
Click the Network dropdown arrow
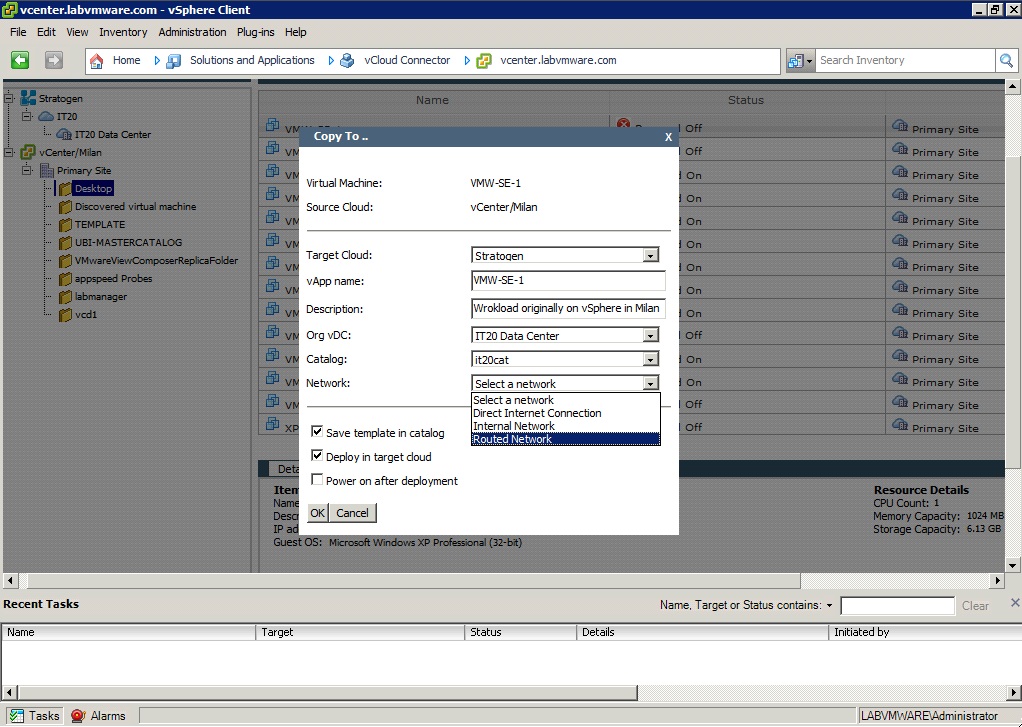point(650,383)
